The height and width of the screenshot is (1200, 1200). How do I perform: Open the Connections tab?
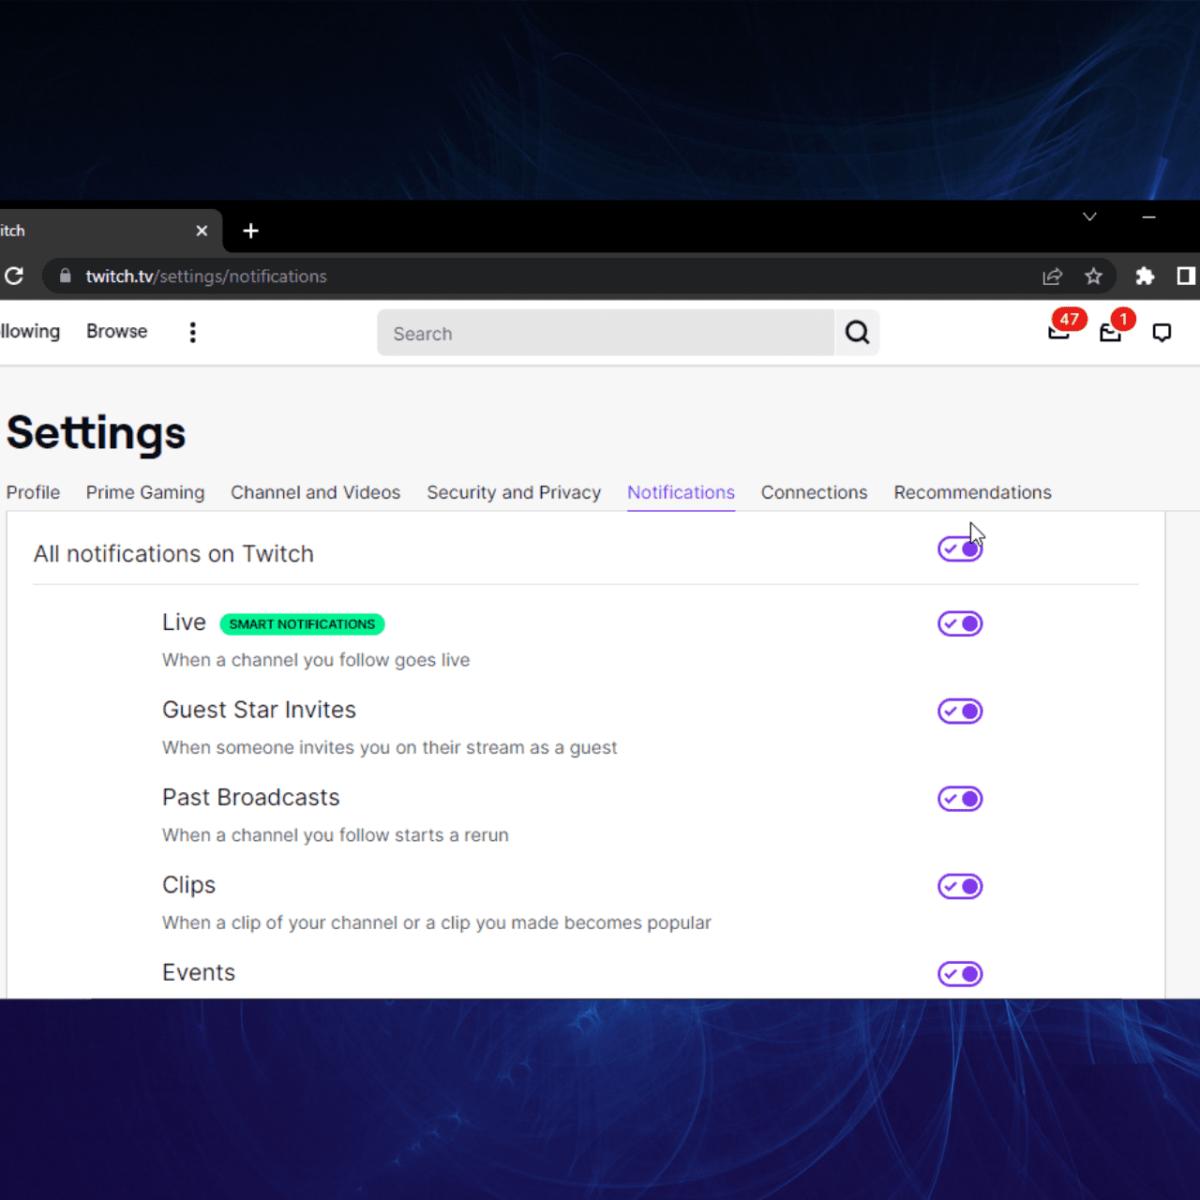click(x=814, y=492)
